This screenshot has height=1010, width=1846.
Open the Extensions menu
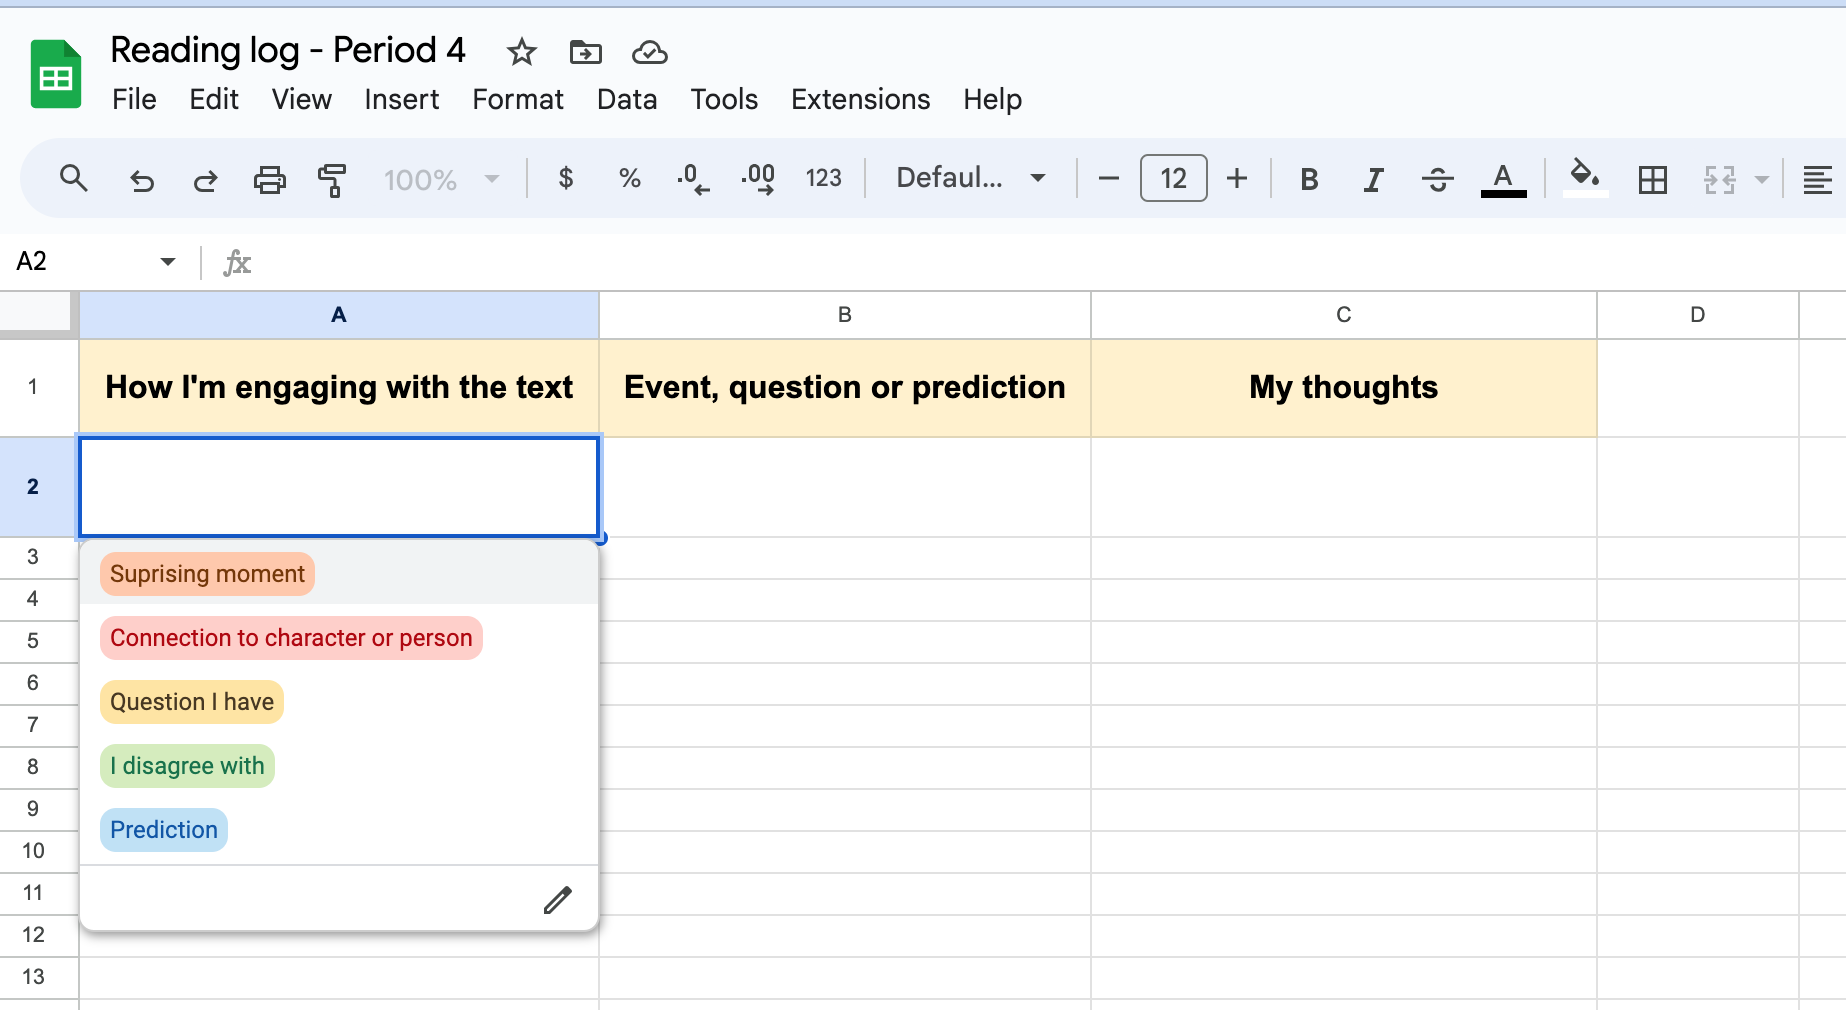tap(860, 99)
